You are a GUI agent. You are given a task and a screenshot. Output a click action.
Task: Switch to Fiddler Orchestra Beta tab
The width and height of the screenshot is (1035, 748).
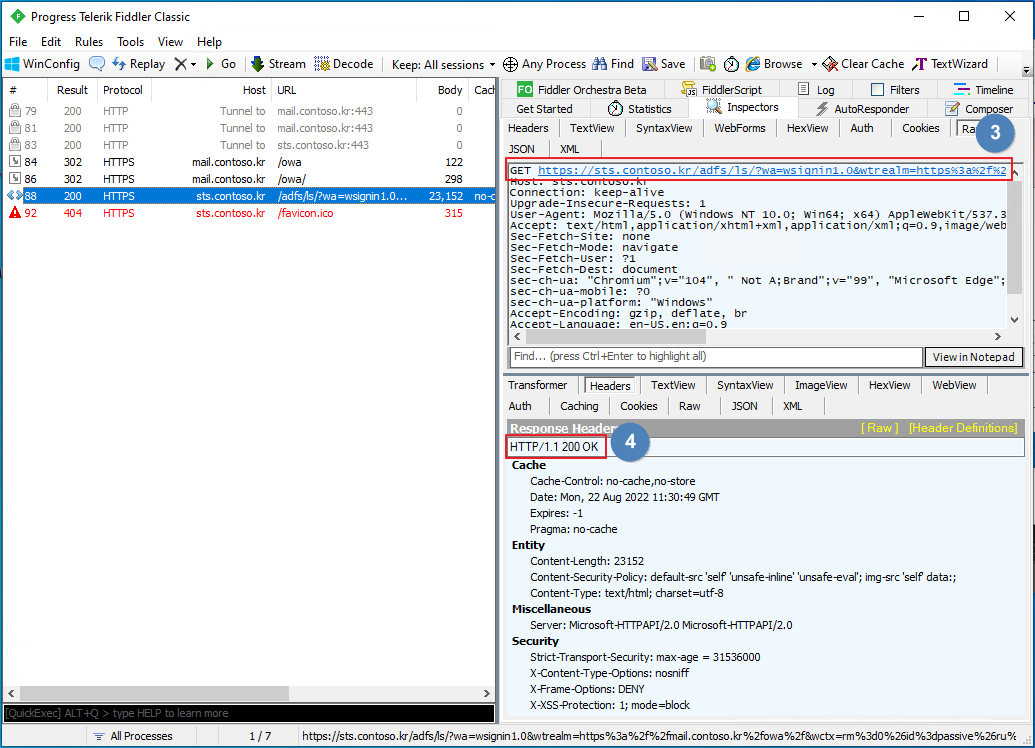[582, 90]
